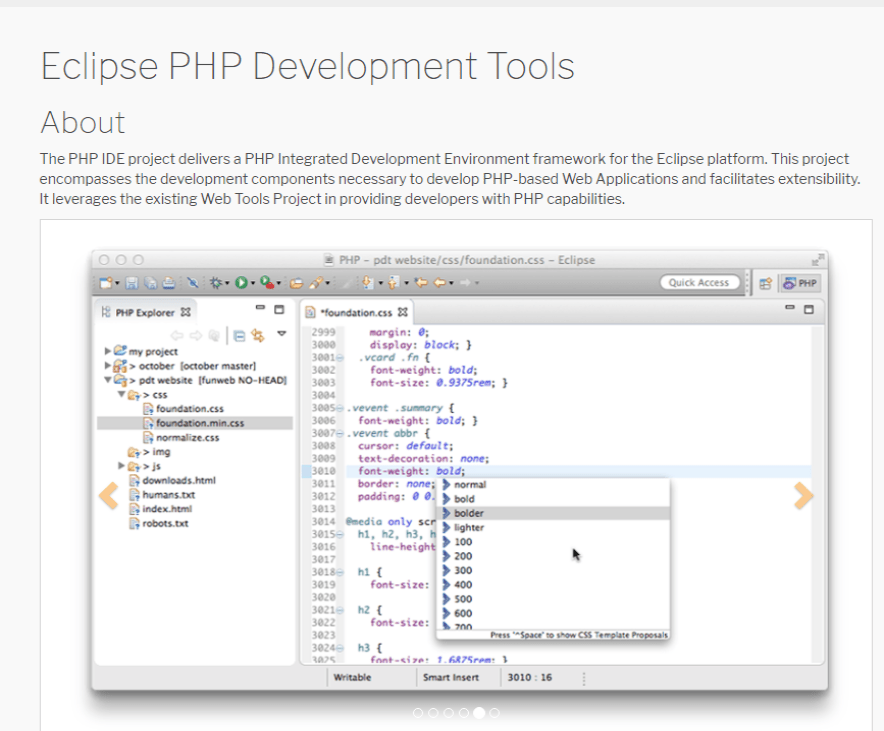This screenshot has height=731, width=884.
Task: Click the Previous Annotation up-arrow icon
Action: click(x=394, y=283)
